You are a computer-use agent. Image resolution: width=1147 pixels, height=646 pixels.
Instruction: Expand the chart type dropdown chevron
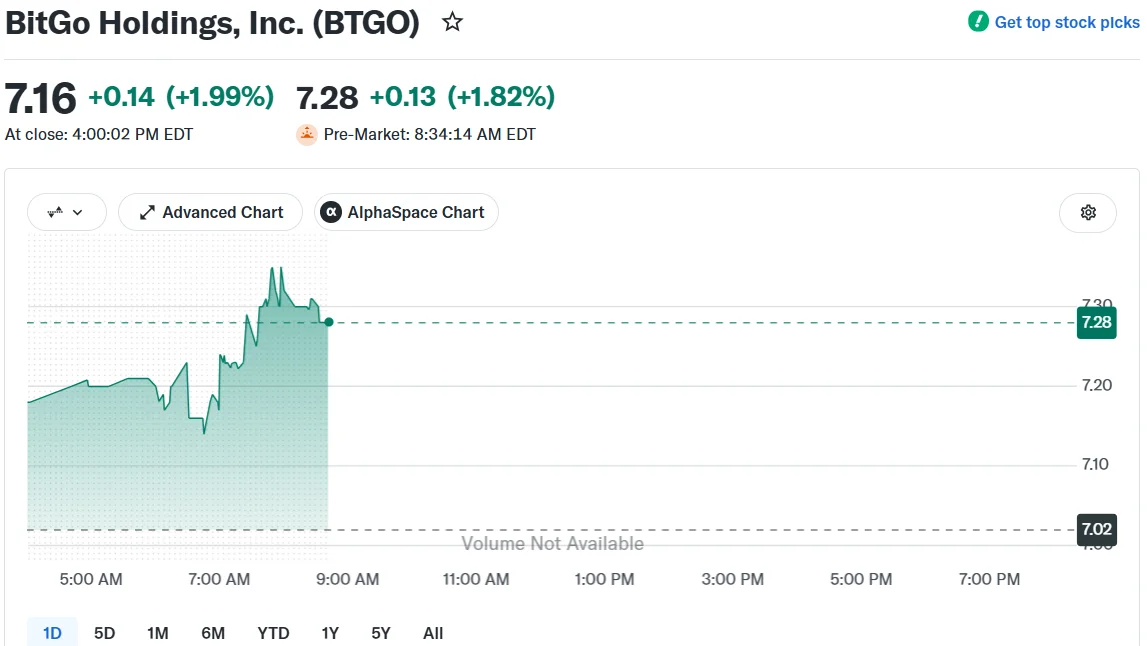click(x=78, y=212)
